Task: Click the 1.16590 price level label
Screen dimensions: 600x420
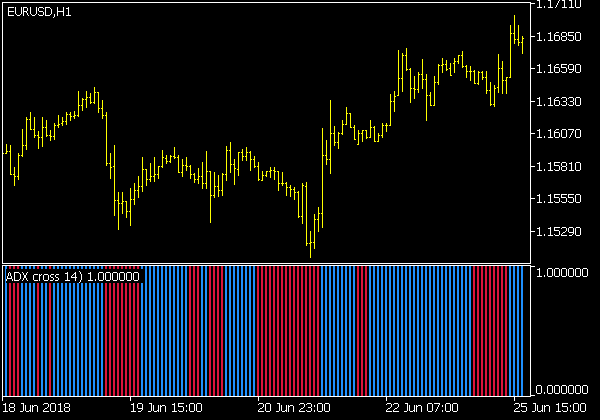Action: pos(559,69)
